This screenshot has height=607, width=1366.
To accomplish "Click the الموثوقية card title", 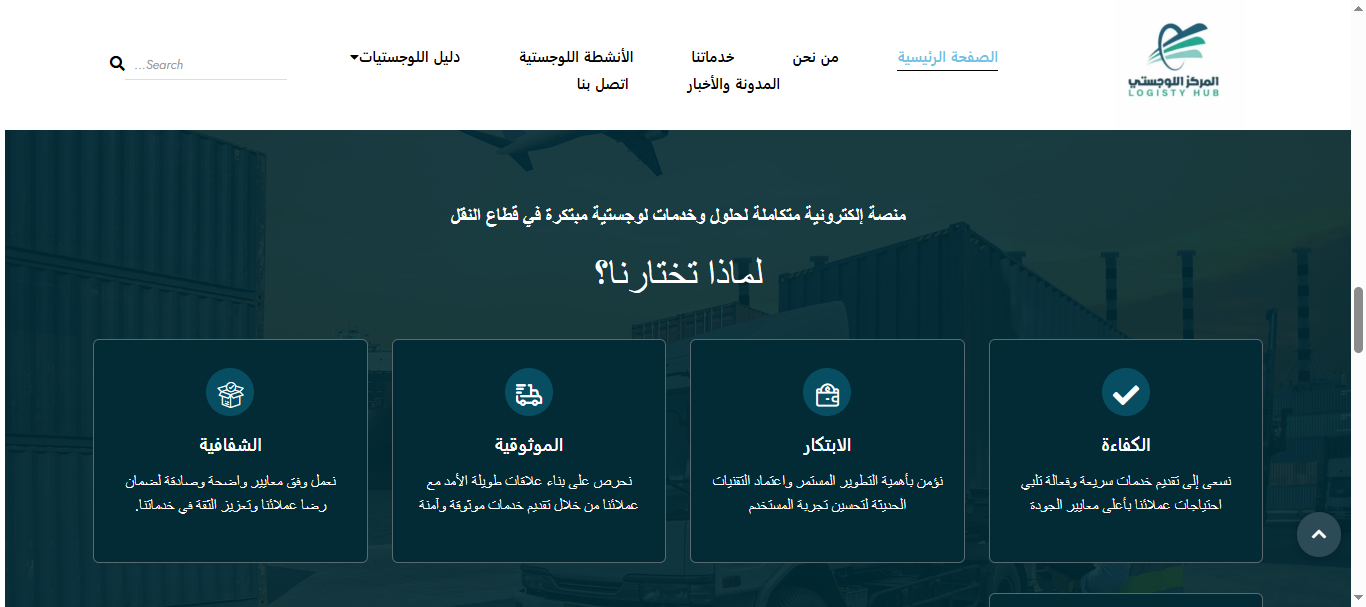I will coord(528,445).
